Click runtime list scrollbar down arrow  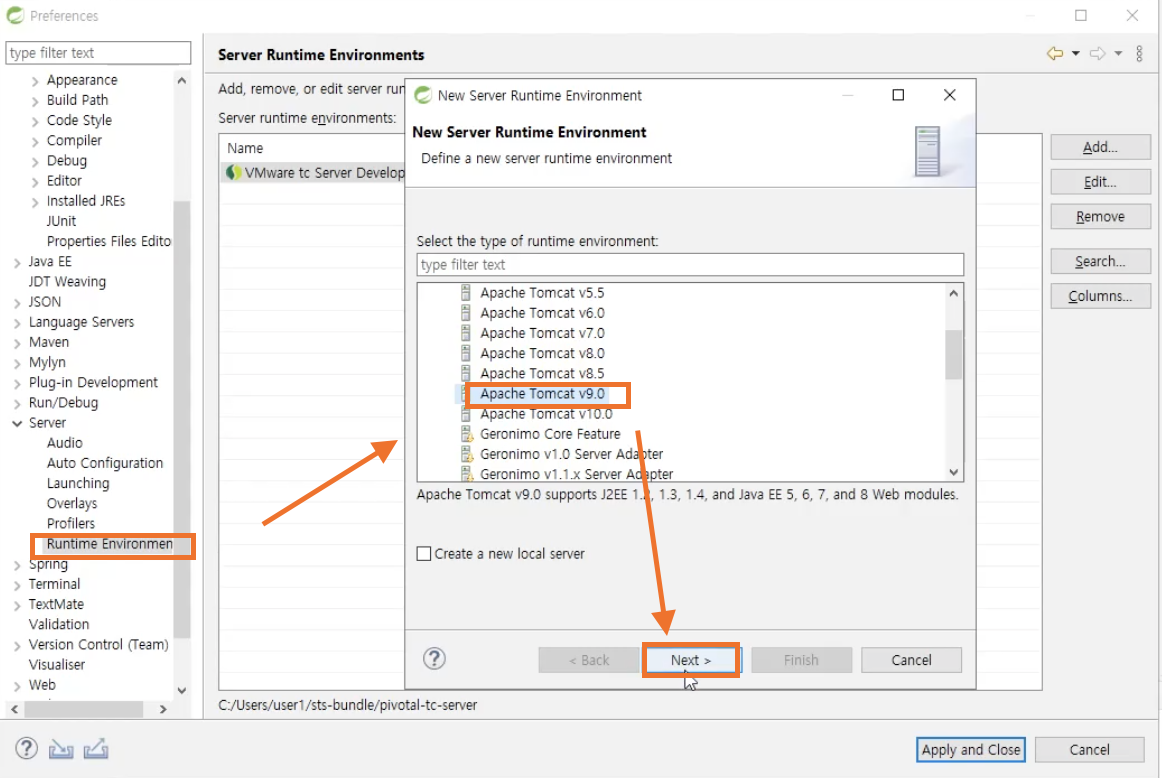point(954,472)
